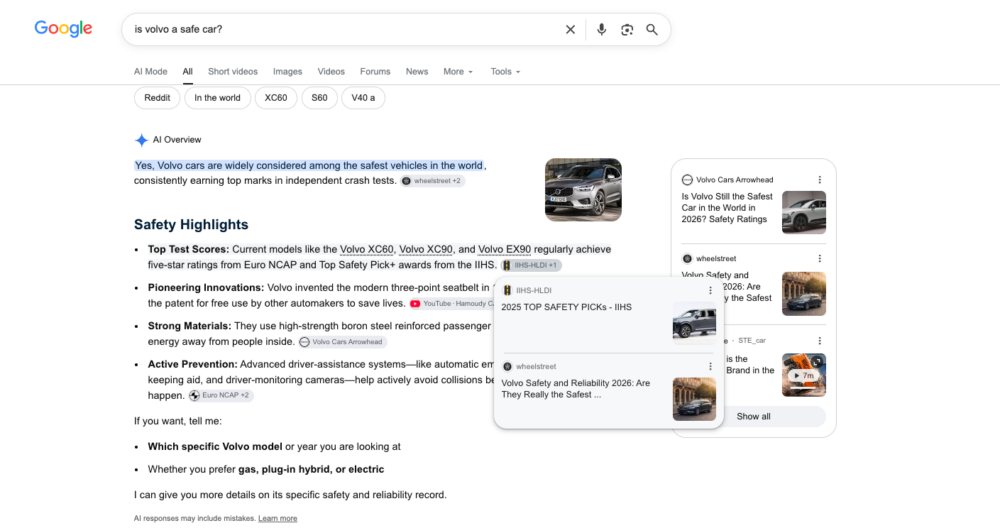This screenshot has width=1000, height=528.
Task: Select the 'V40 a' refinement chip
Action: 364,98
